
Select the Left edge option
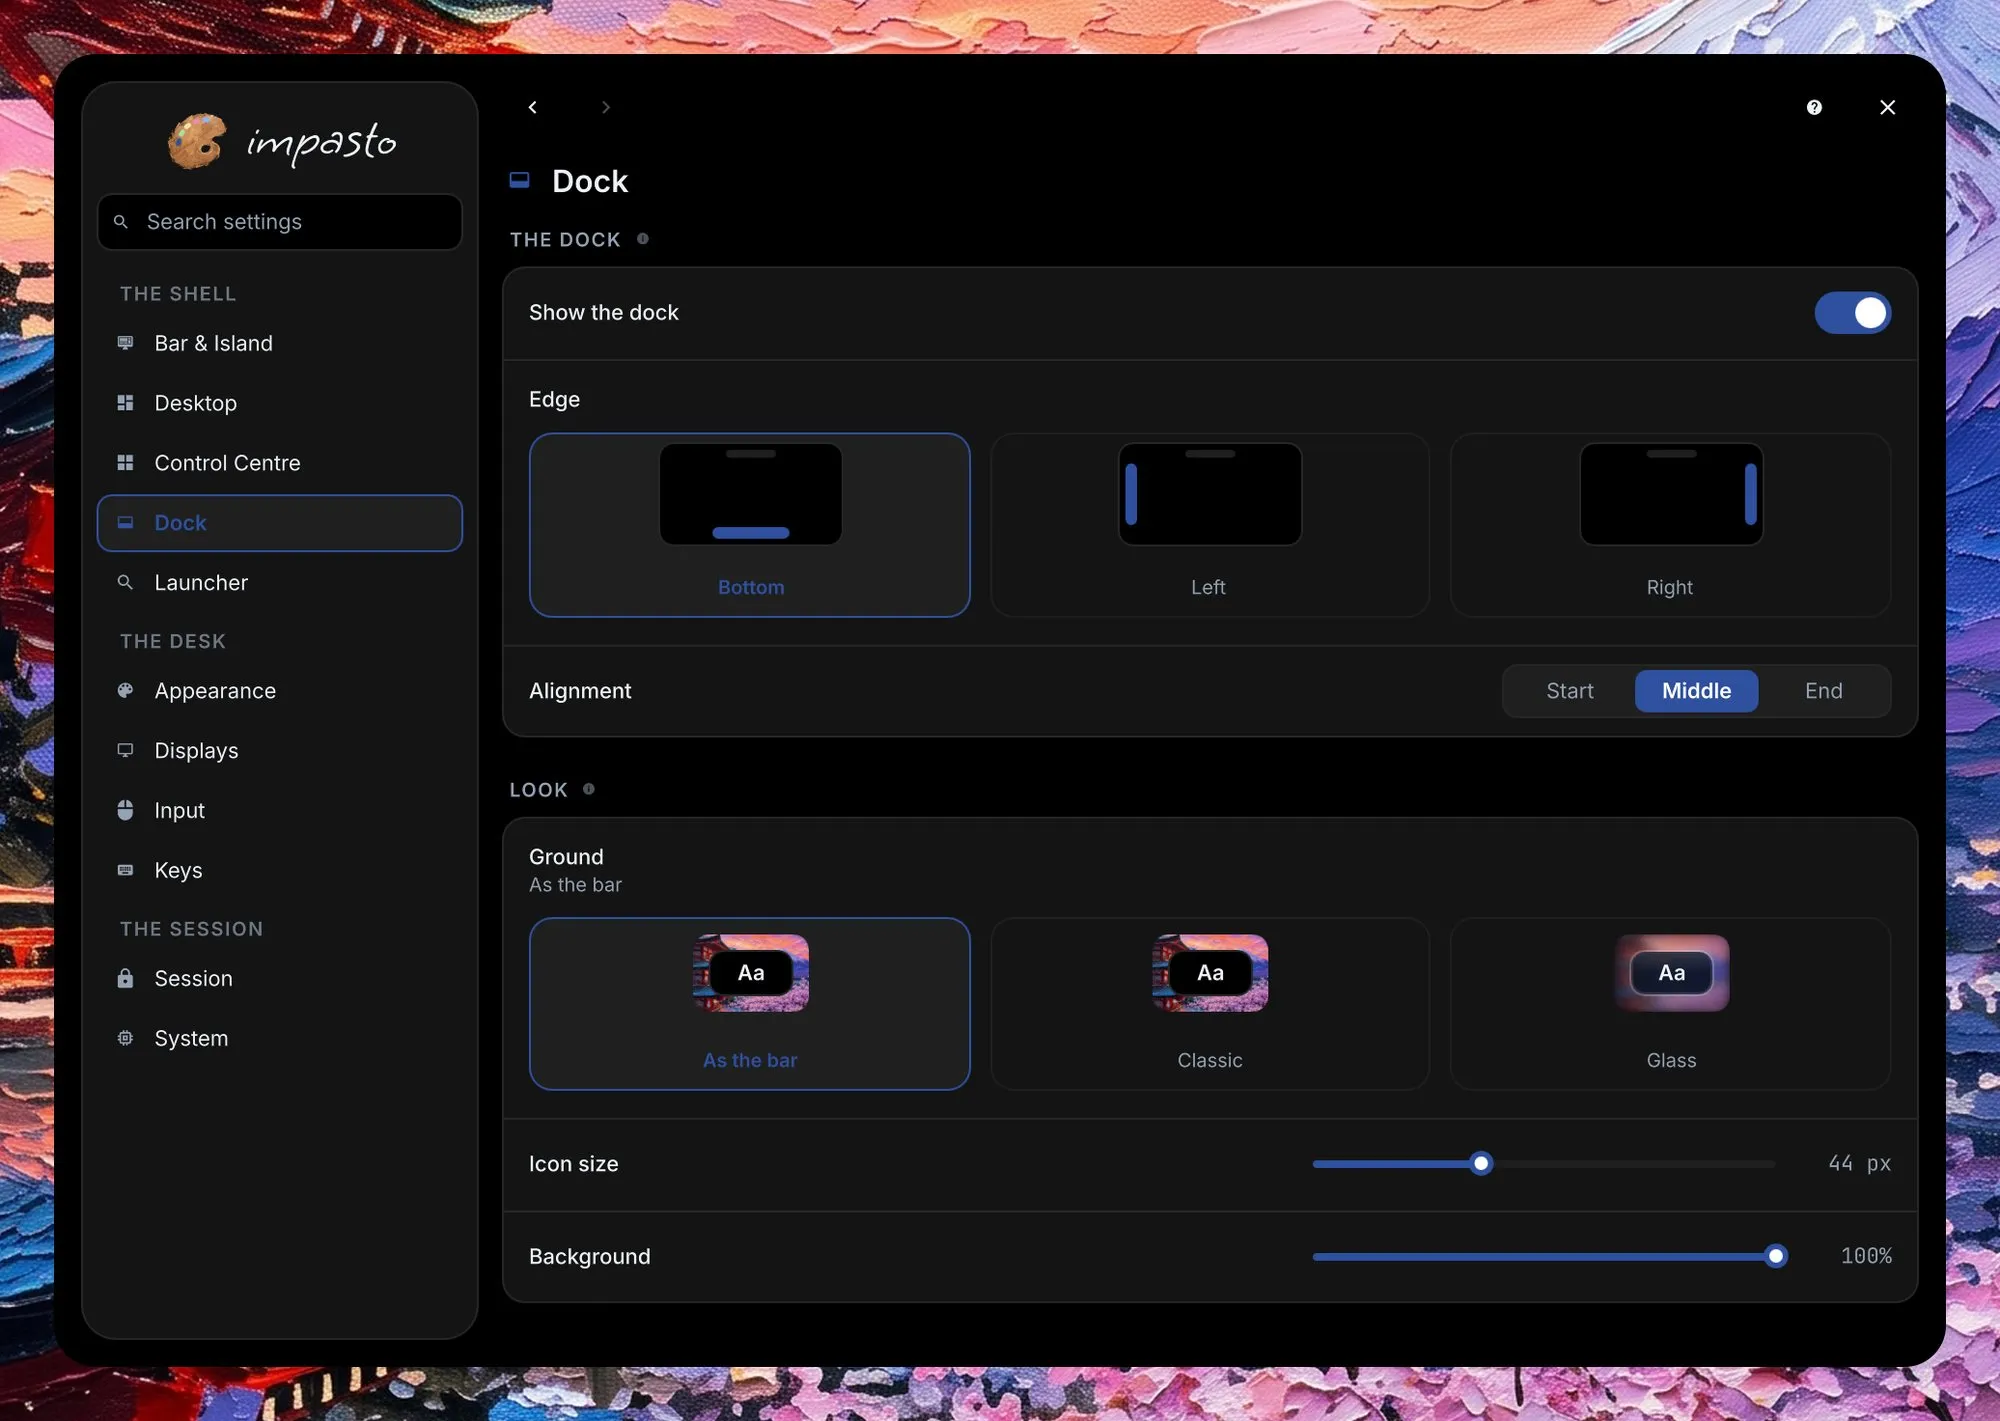tap(1210, 525)
